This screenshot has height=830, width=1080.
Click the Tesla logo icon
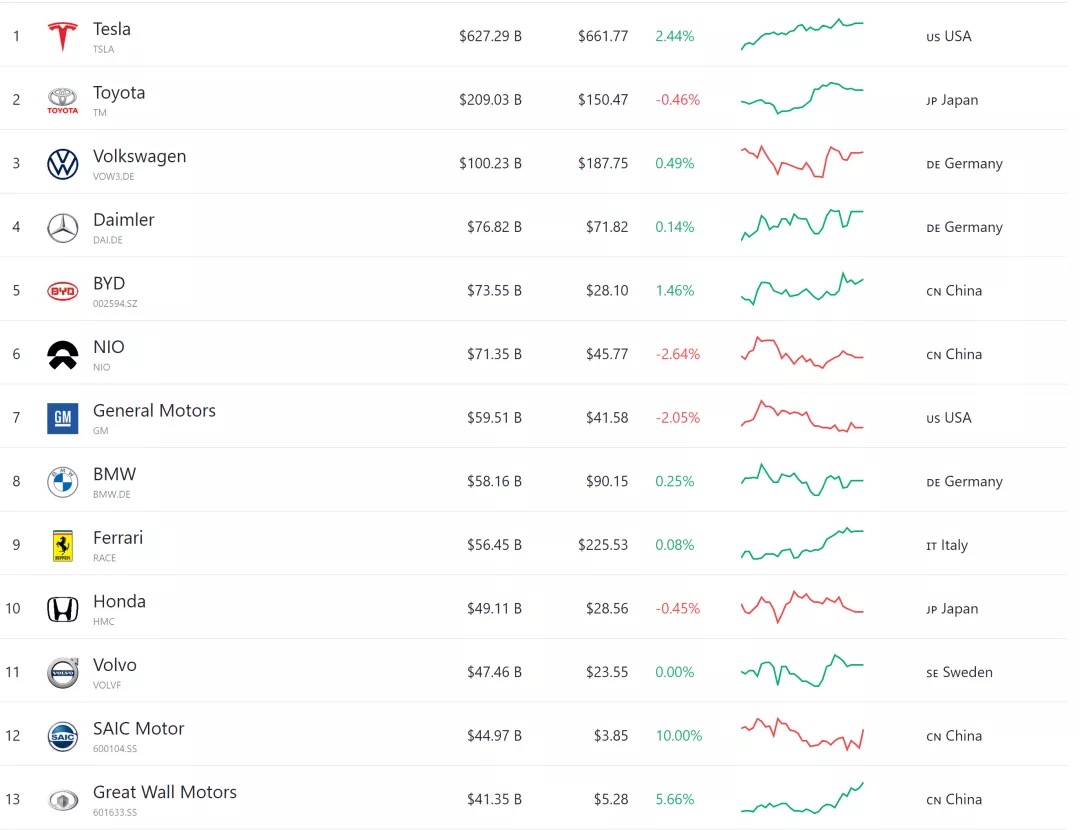63,37
